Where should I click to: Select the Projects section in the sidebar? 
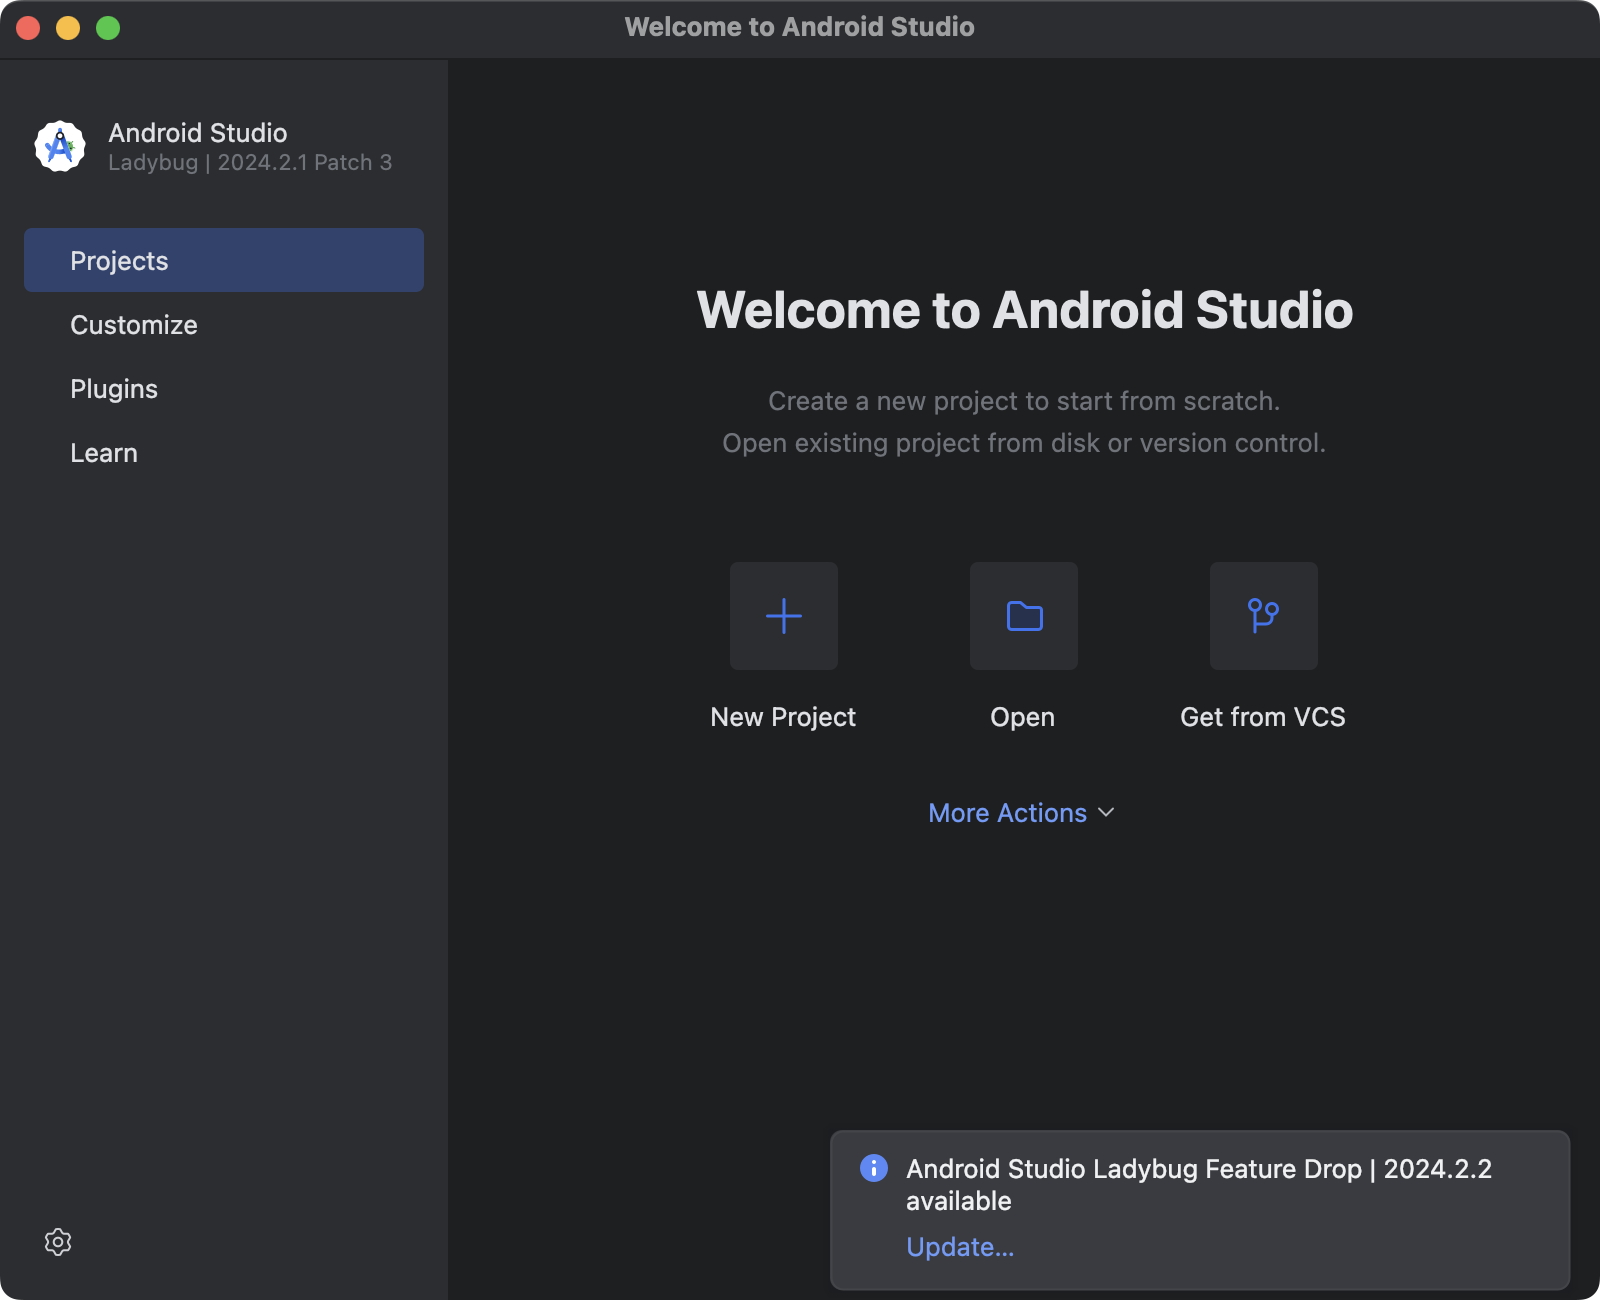click(x=119, y=260)
